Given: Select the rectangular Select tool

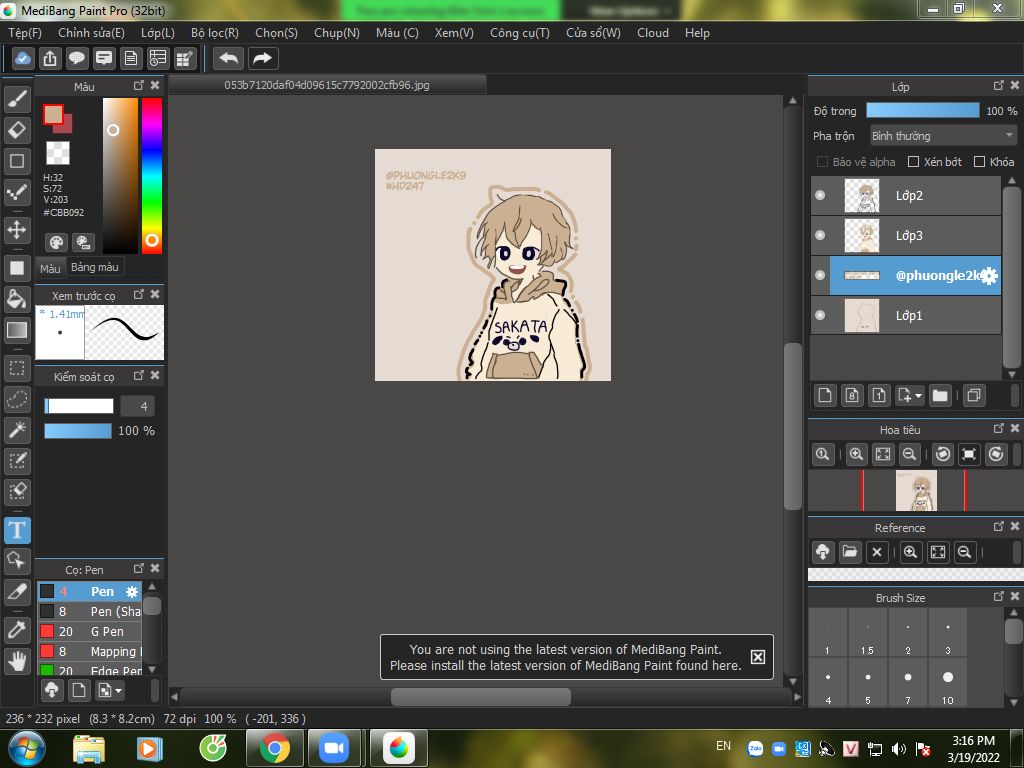Looking at the screenshot, I should pos(17,368).
